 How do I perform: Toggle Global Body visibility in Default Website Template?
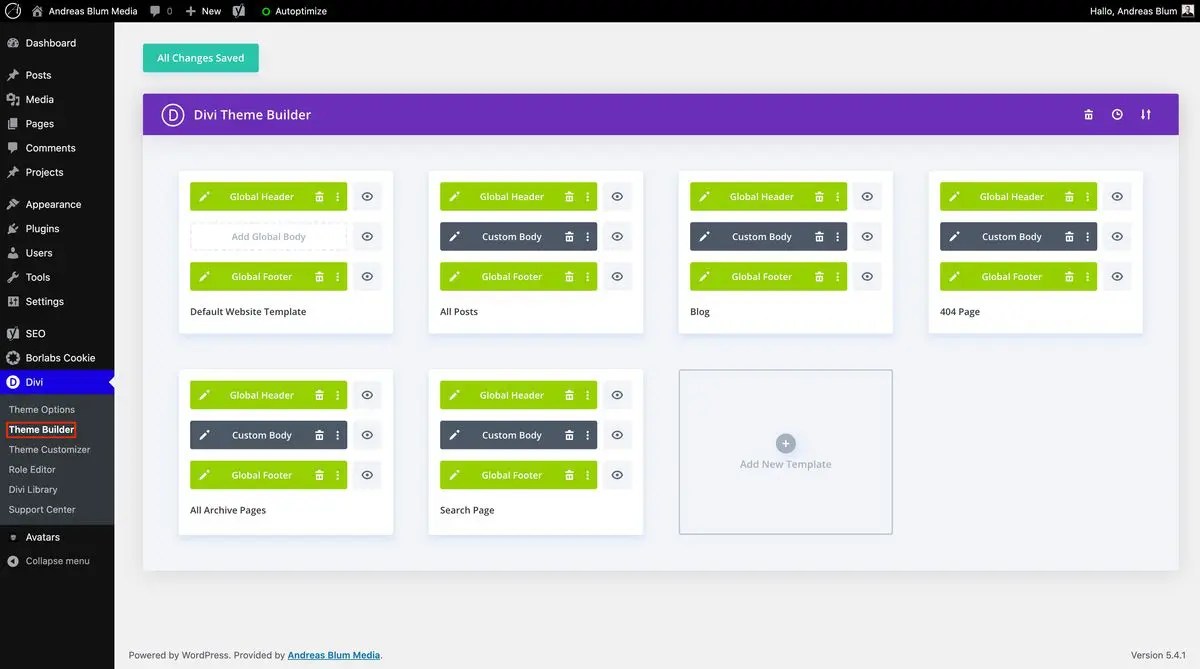coord(367,237)
